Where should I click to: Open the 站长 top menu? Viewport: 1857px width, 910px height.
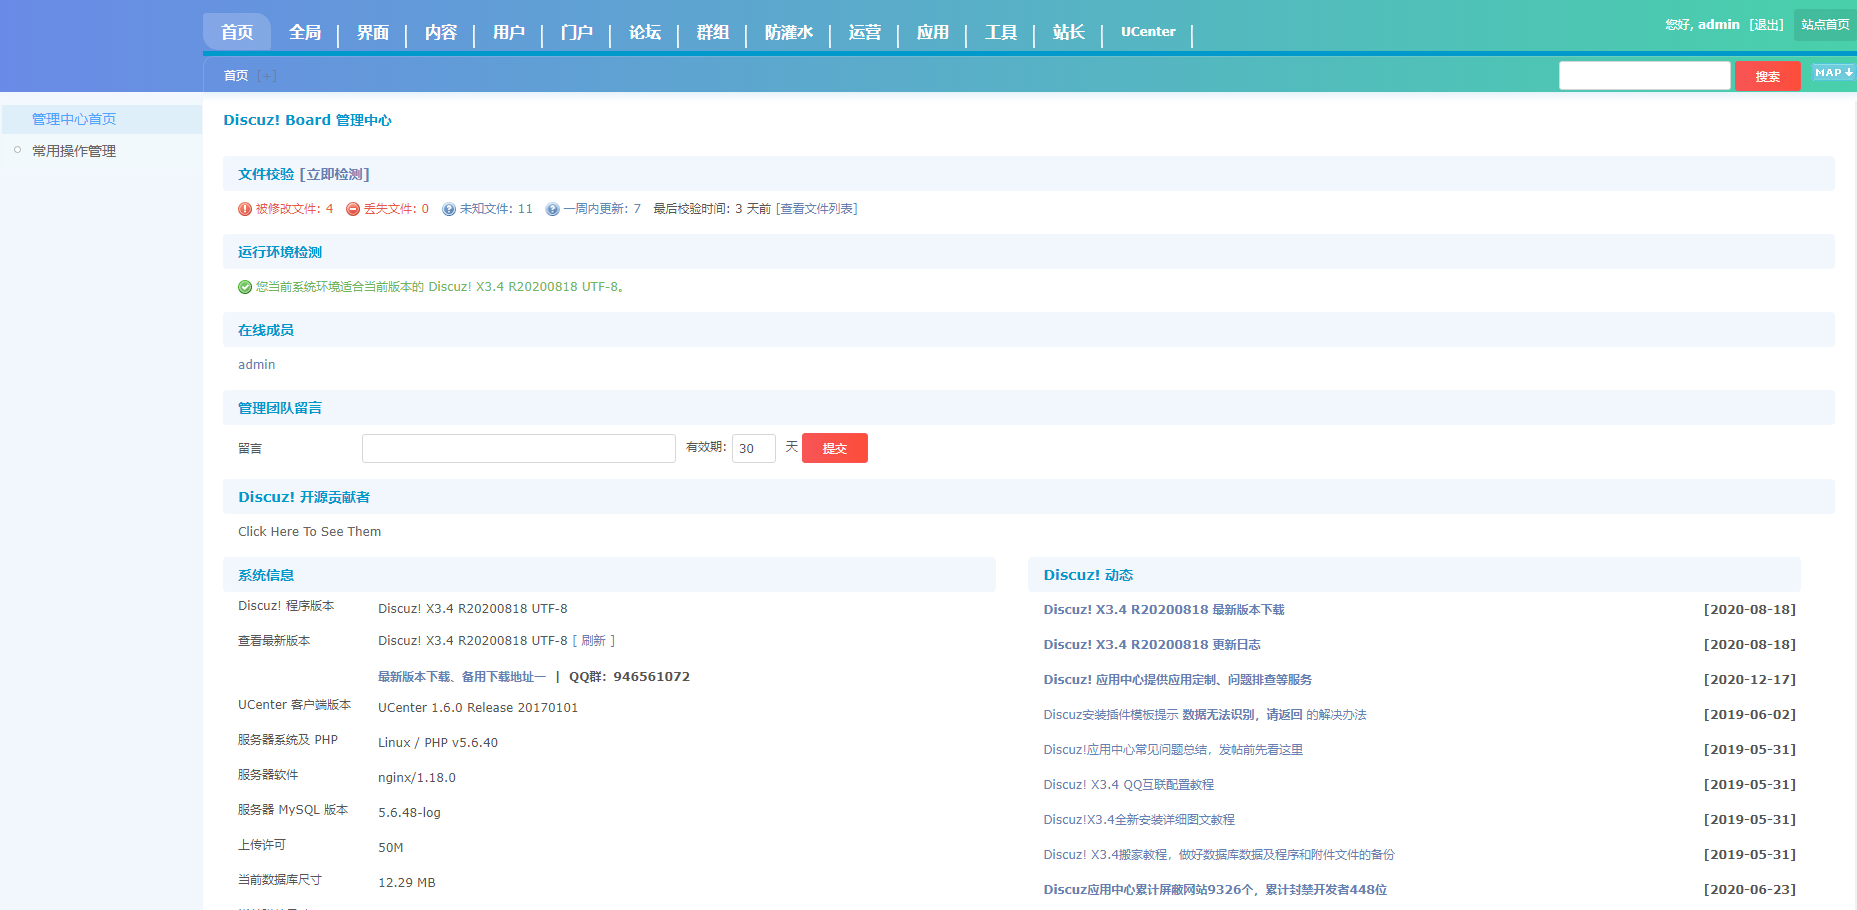[x=1069, y=32]
